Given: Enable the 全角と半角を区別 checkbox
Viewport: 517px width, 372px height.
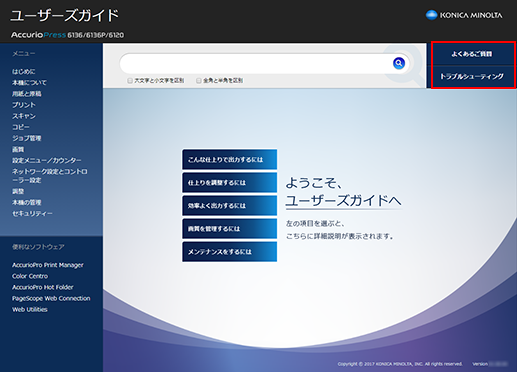Looking at the screenshot, I should [x=199, y=80].
